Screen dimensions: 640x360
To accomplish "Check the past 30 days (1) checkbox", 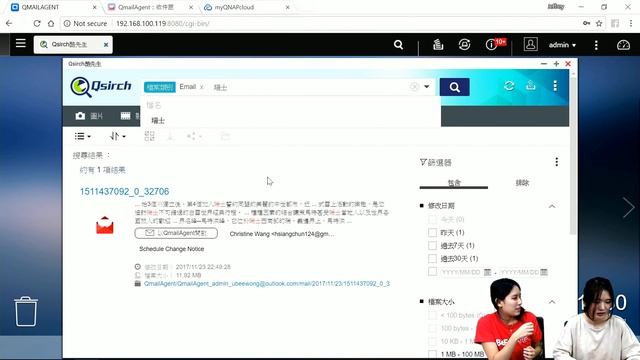I will [432, 258].
